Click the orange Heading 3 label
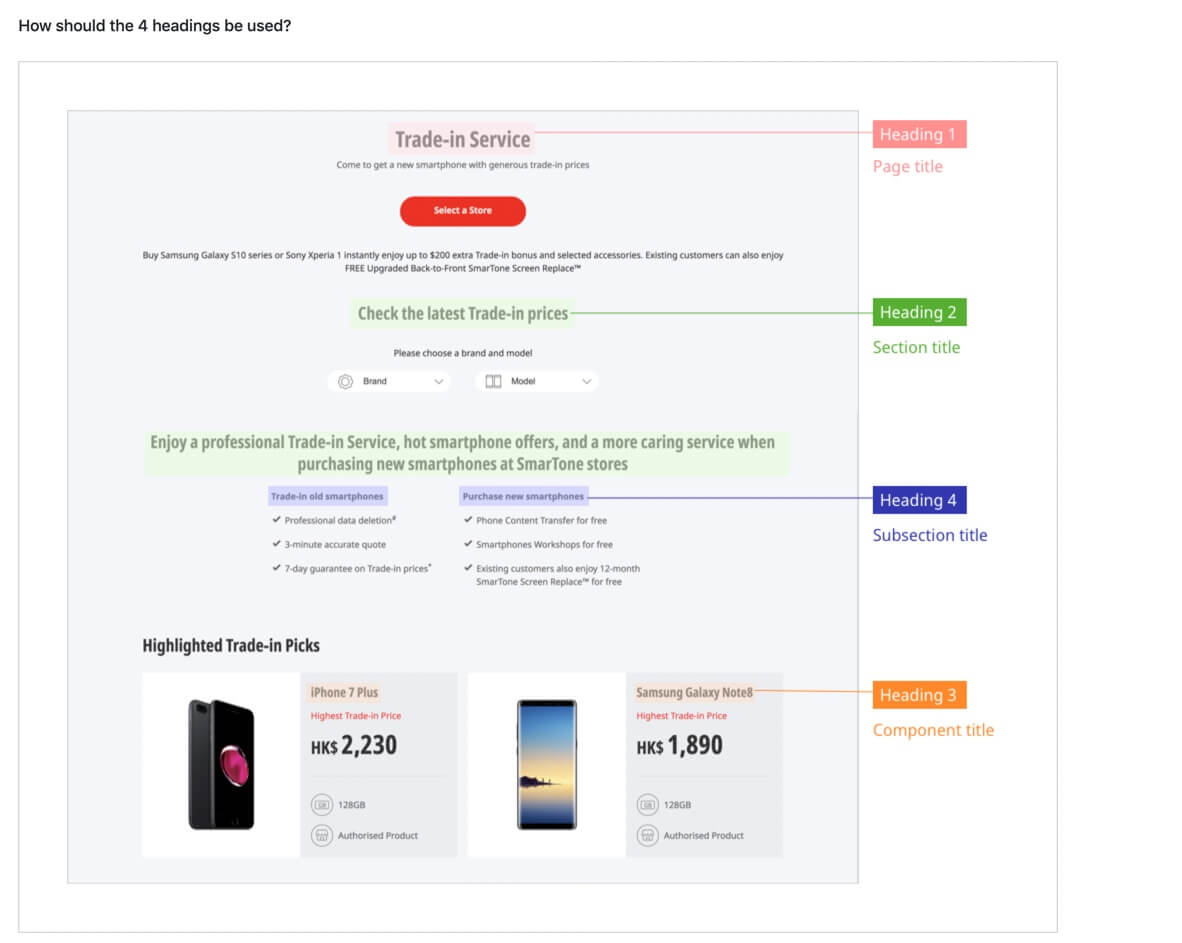 tap(918, 695)
